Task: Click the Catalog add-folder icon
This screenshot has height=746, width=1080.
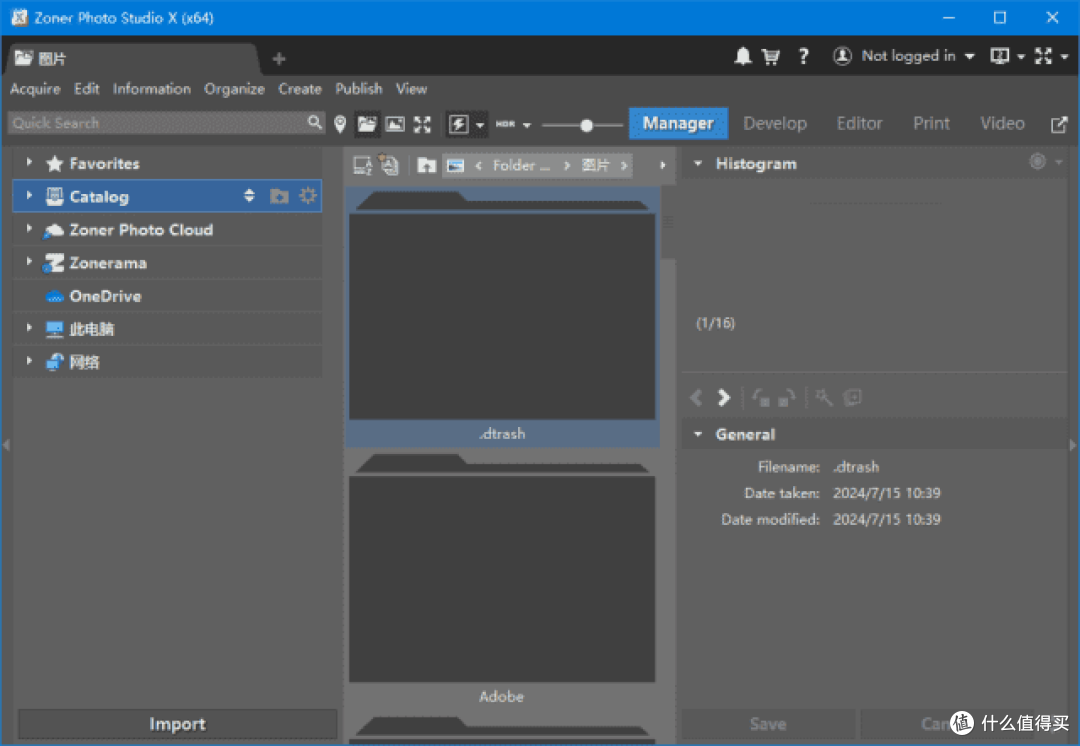Action: click(x=279, y=196)
